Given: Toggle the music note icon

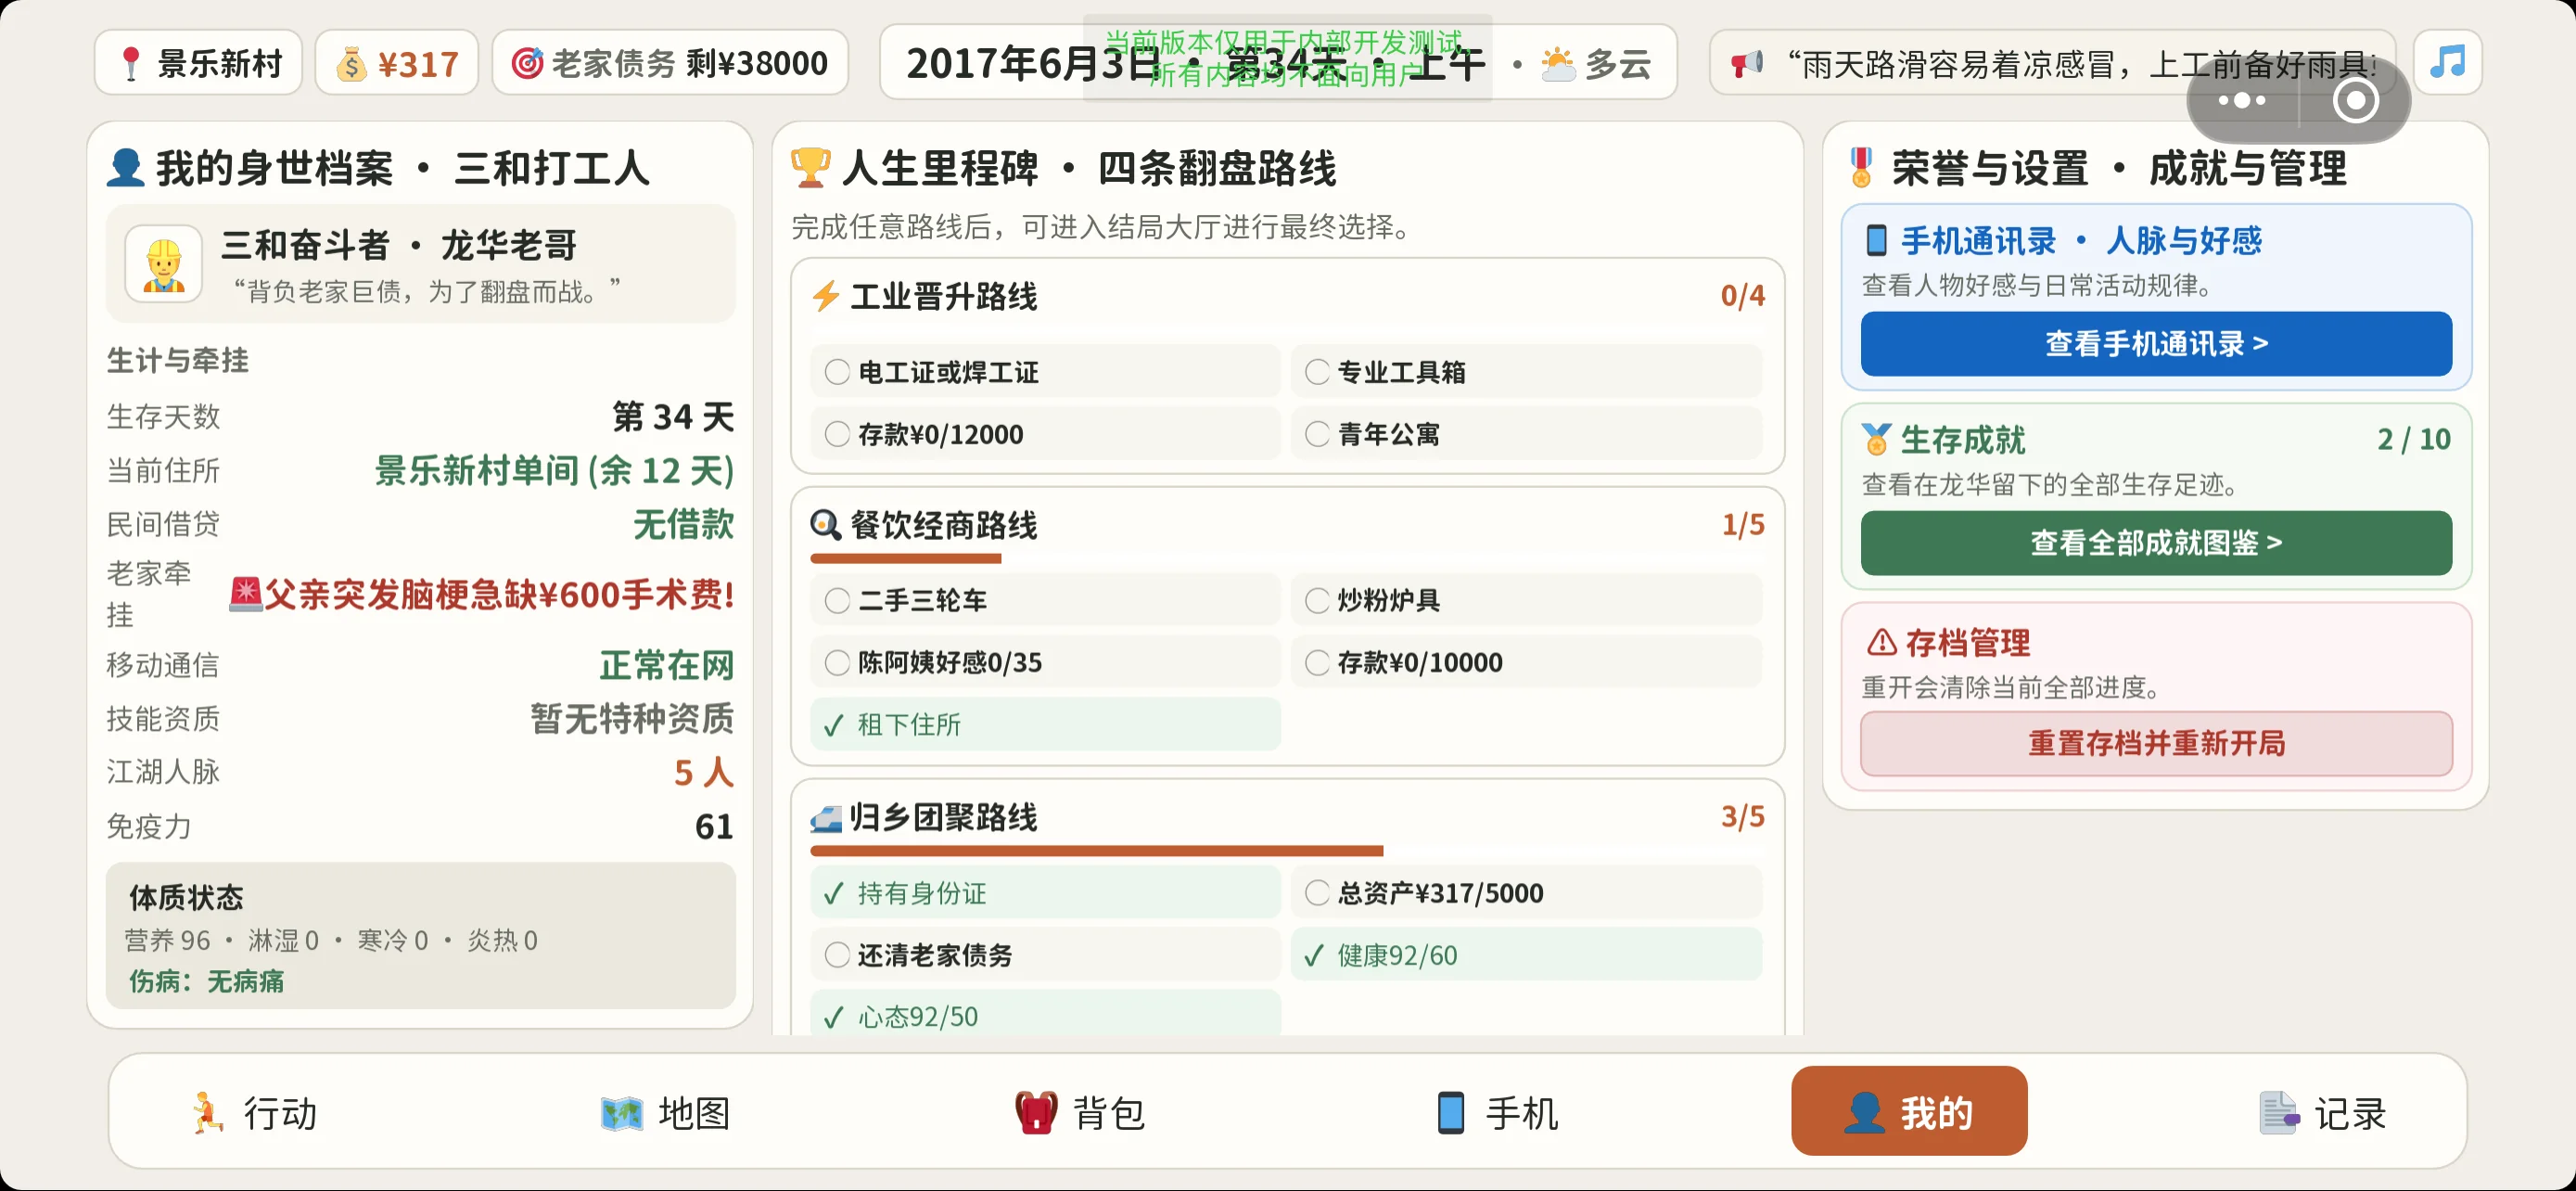Looking at the screenshot, I should pyautogui.click(x=2447, y=62).
